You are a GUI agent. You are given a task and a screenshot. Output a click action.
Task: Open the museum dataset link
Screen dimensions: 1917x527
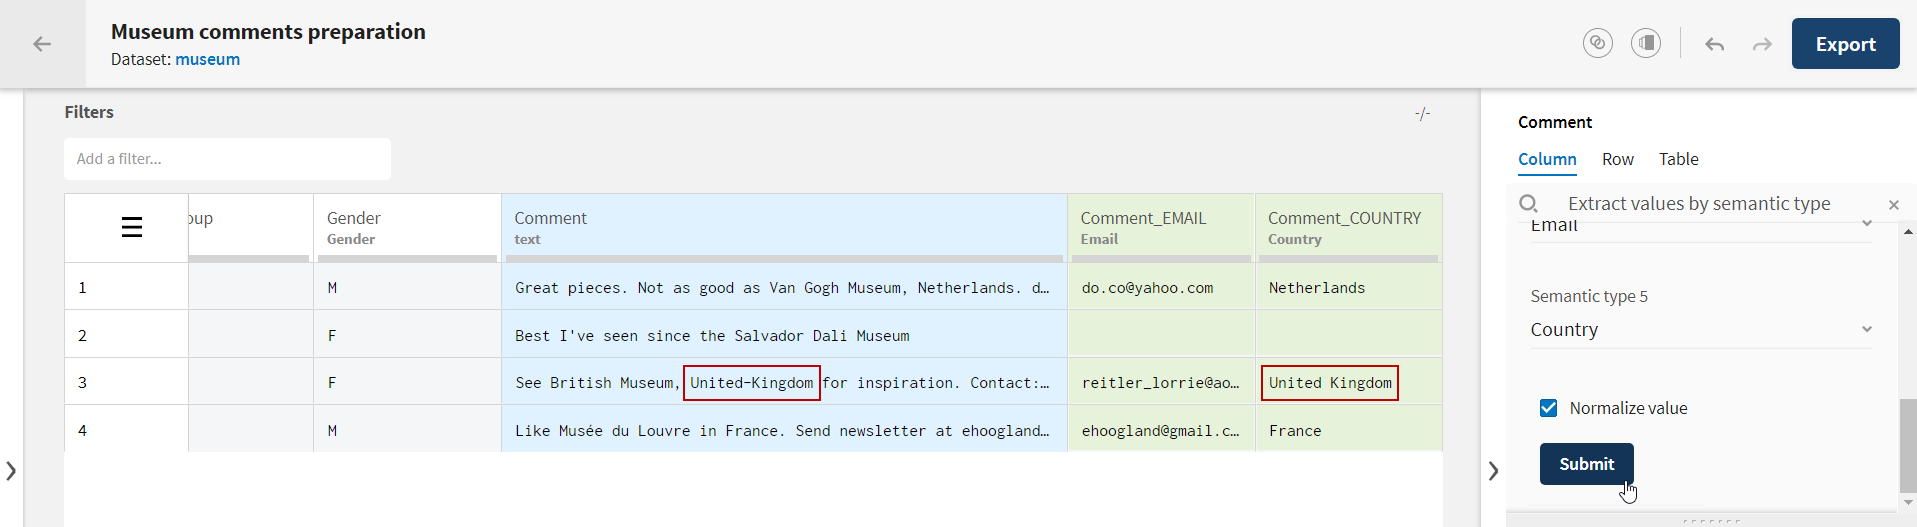pyautogui.click(x=207, y=59)
